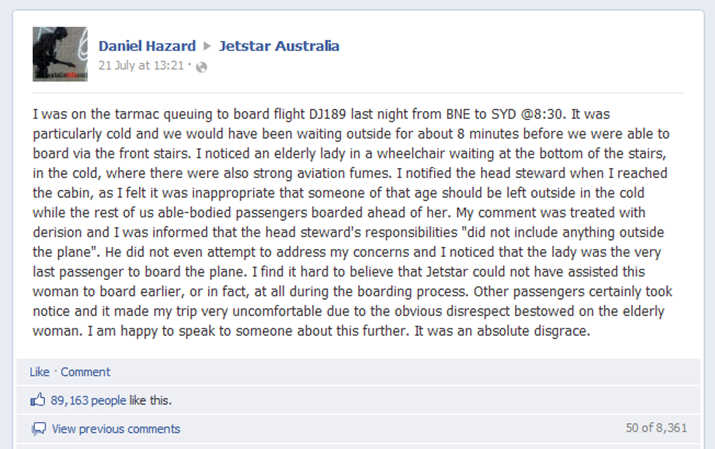Viewport: 715px width, 449px height.
Task: Click the 50 of 8,361 comment counter
Action: coord(656,428)
